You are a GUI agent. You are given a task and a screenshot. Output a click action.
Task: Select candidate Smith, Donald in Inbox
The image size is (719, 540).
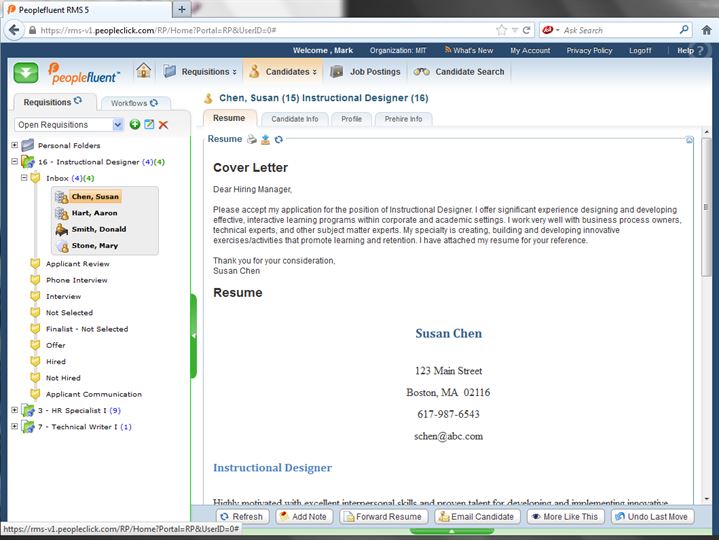[x=98, y=229]
